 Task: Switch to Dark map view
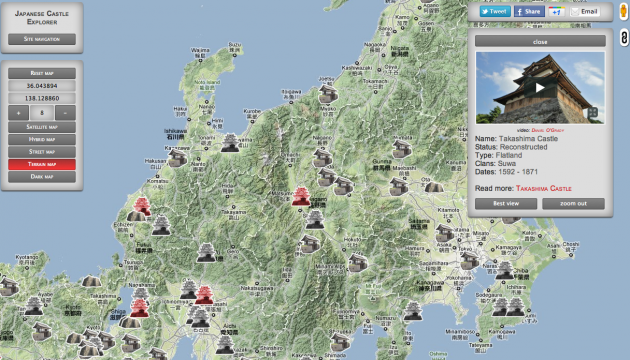point(42,177)
